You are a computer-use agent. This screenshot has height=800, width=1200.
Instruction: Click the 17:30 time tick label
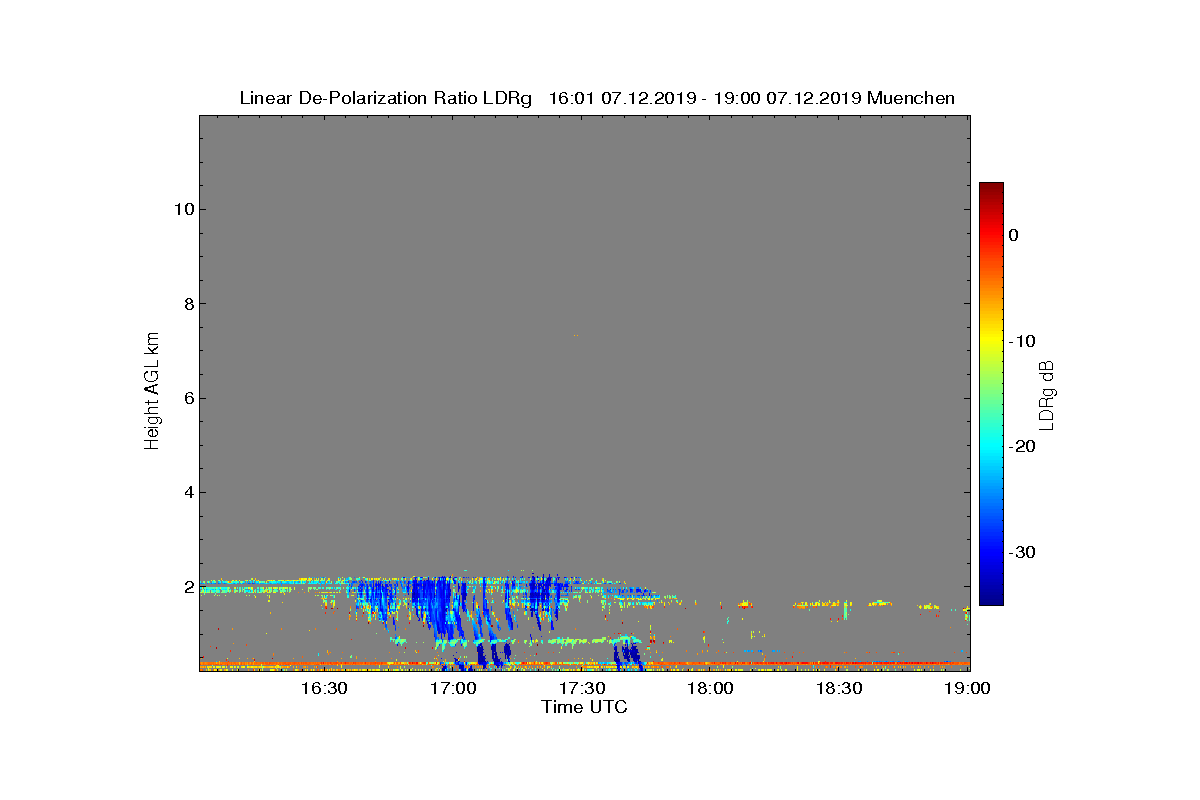pos(582,688)
